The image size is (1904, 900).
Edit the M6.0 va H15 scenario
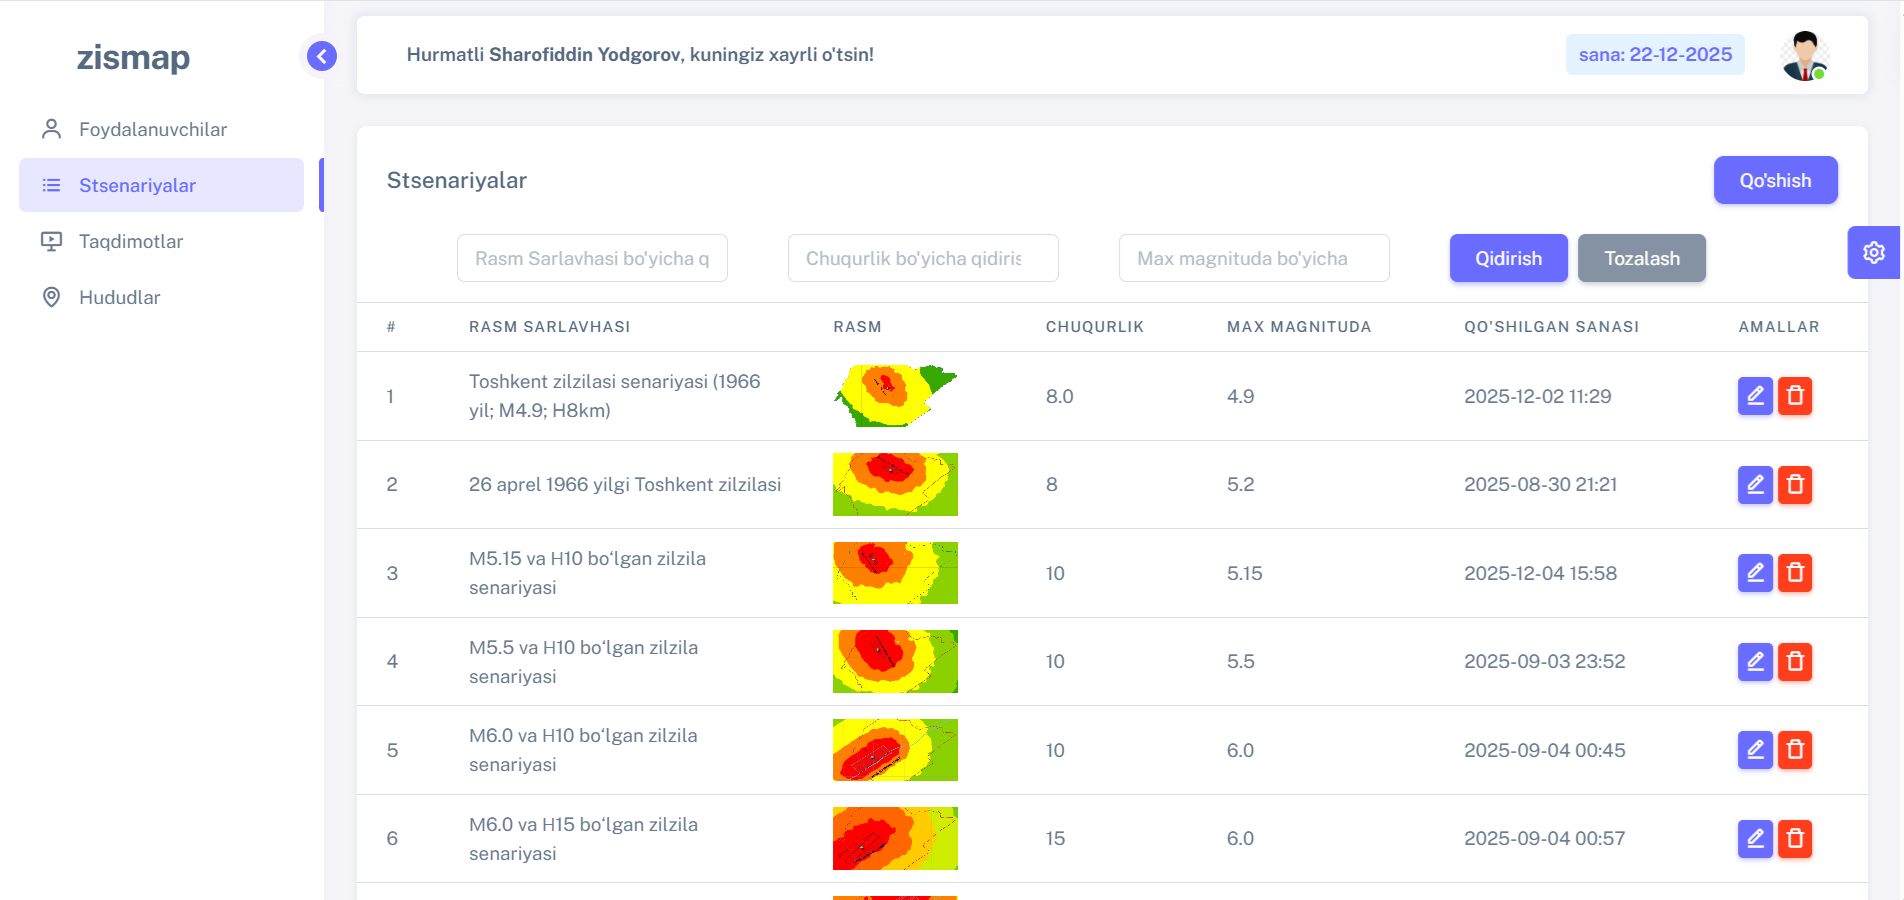click(1754, 839)
